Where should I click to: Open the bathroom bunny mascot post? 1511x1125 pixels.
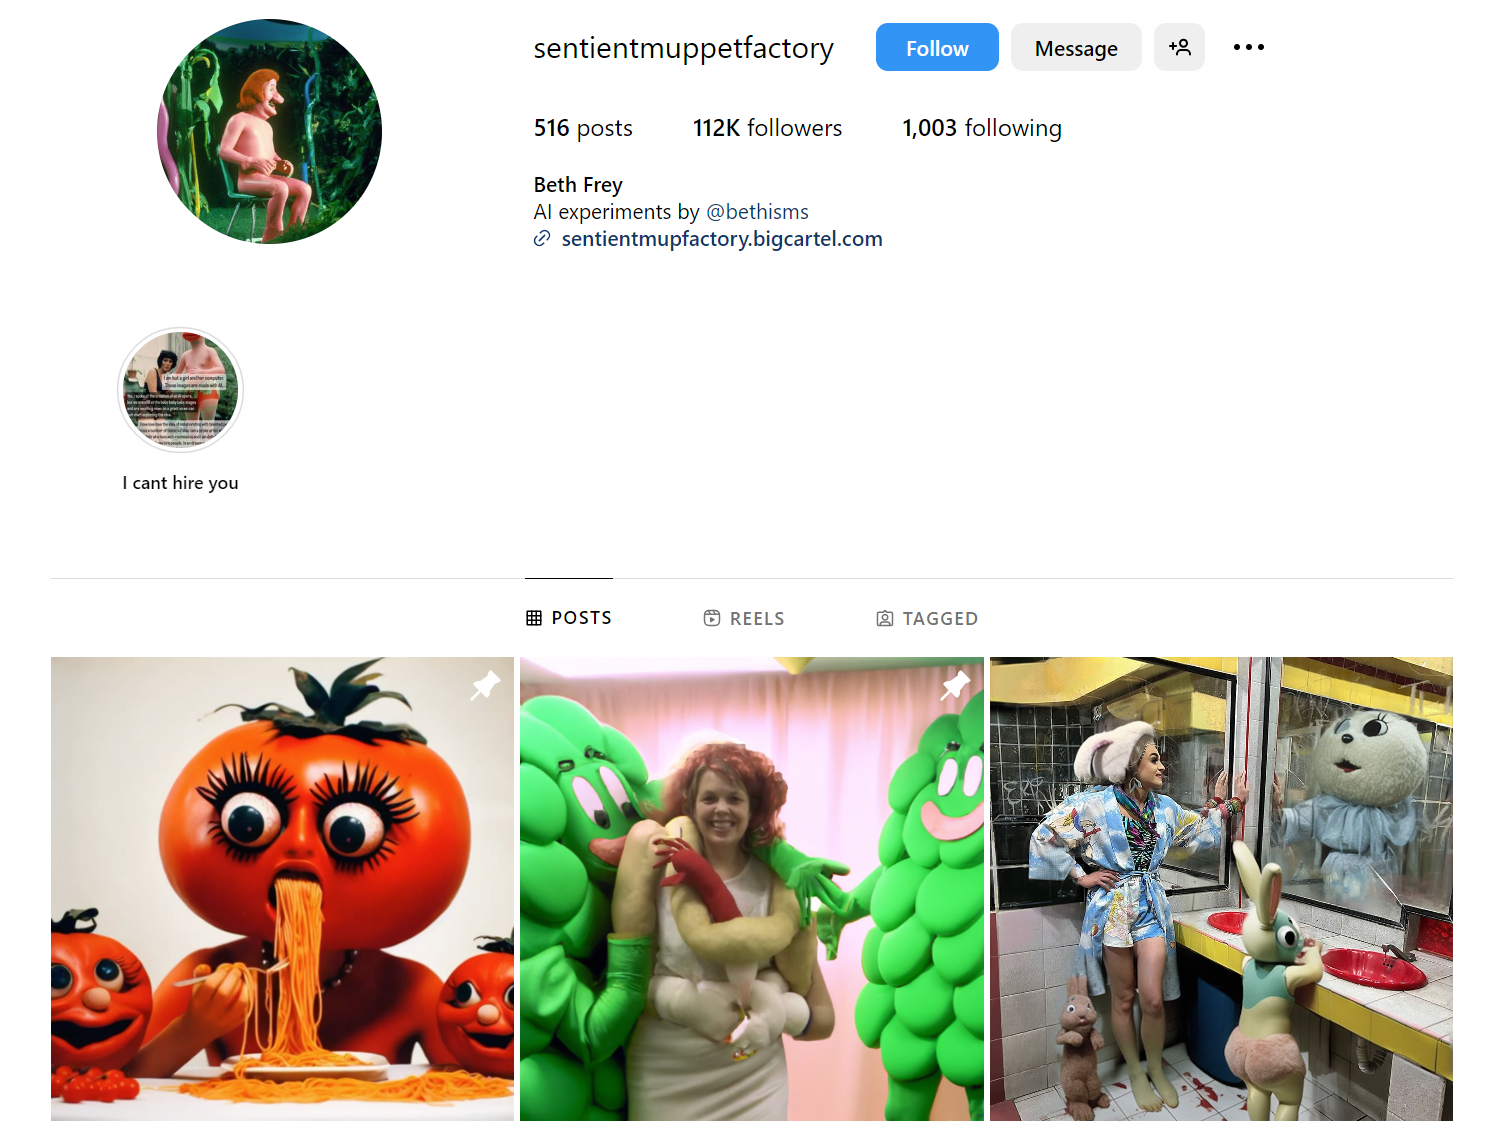point(1221,888)
